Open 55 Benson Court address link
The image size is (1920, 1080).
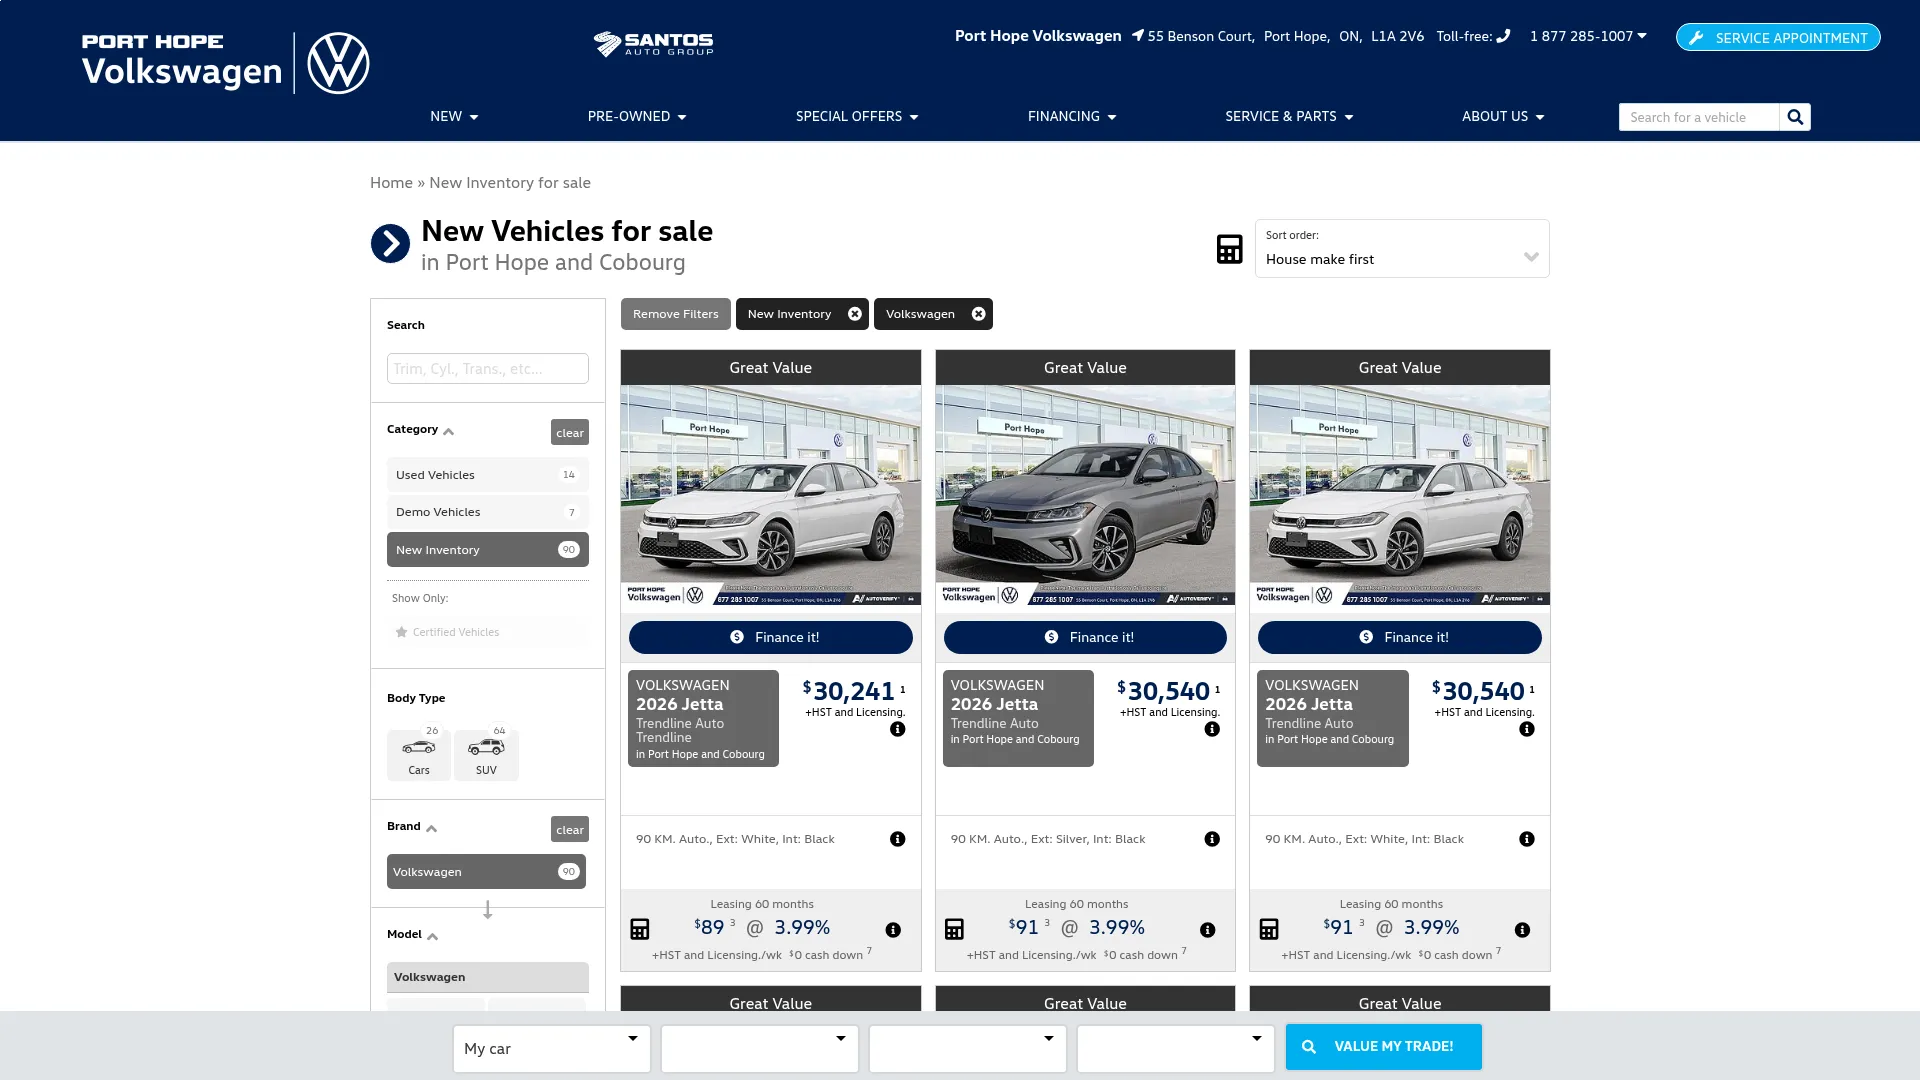[x=1286, y=36]
